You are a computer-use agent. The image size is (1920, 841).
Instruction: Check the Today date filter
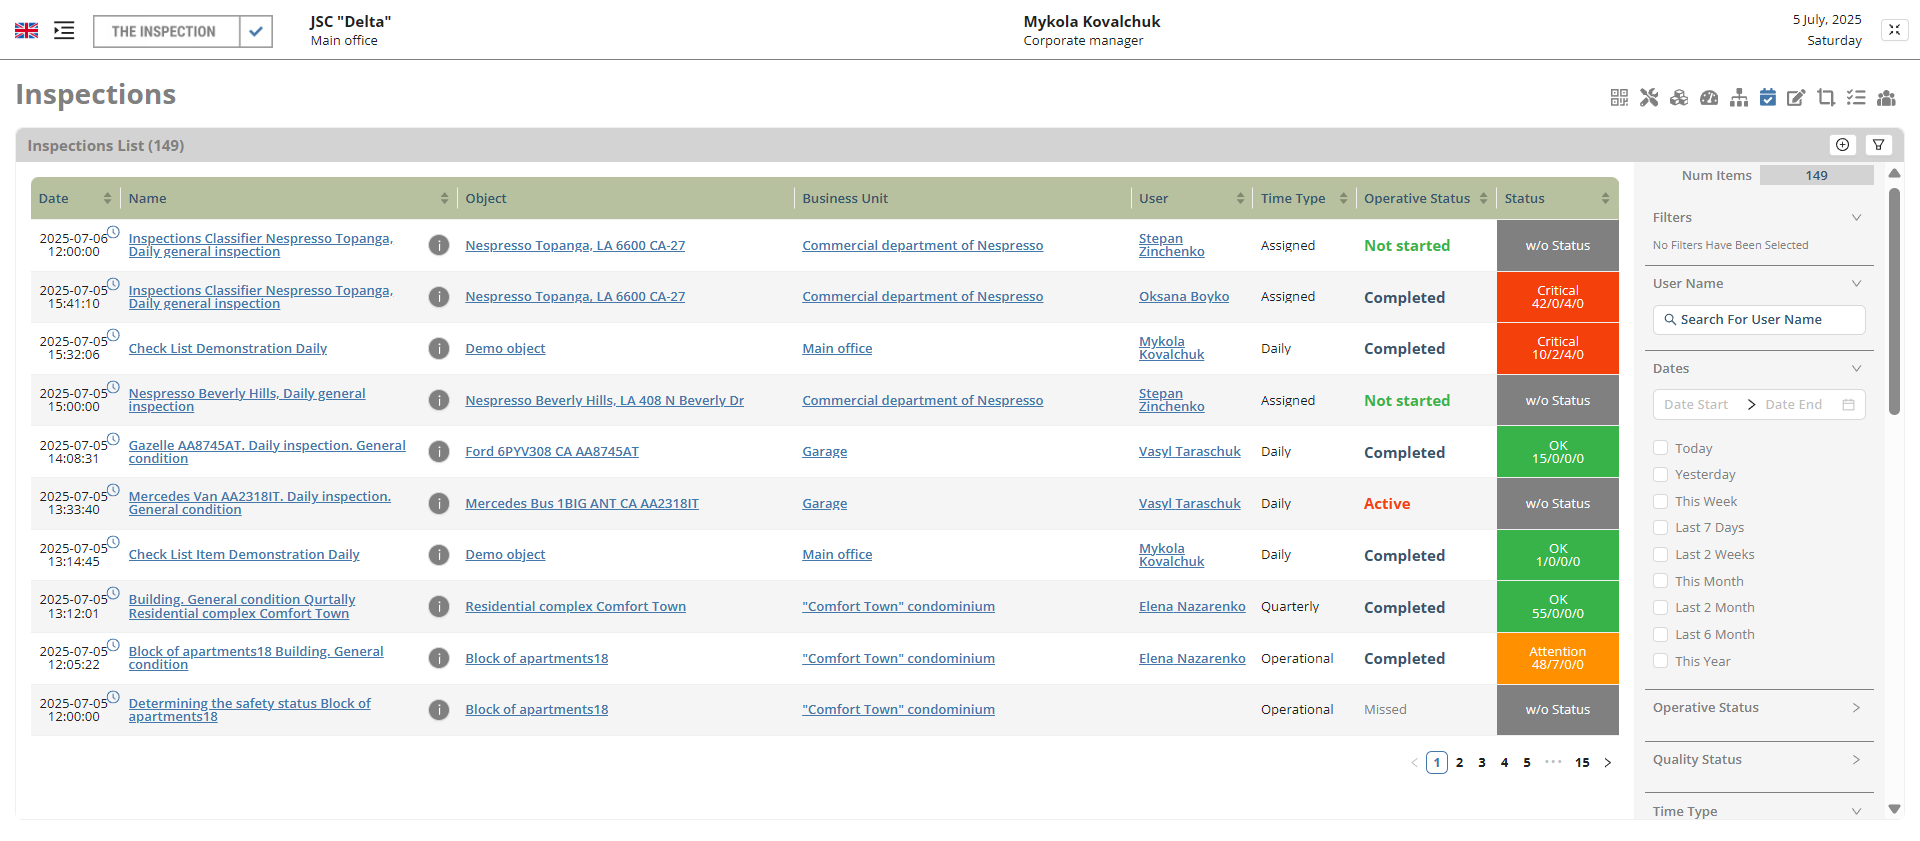click(x=1660, y=448)
